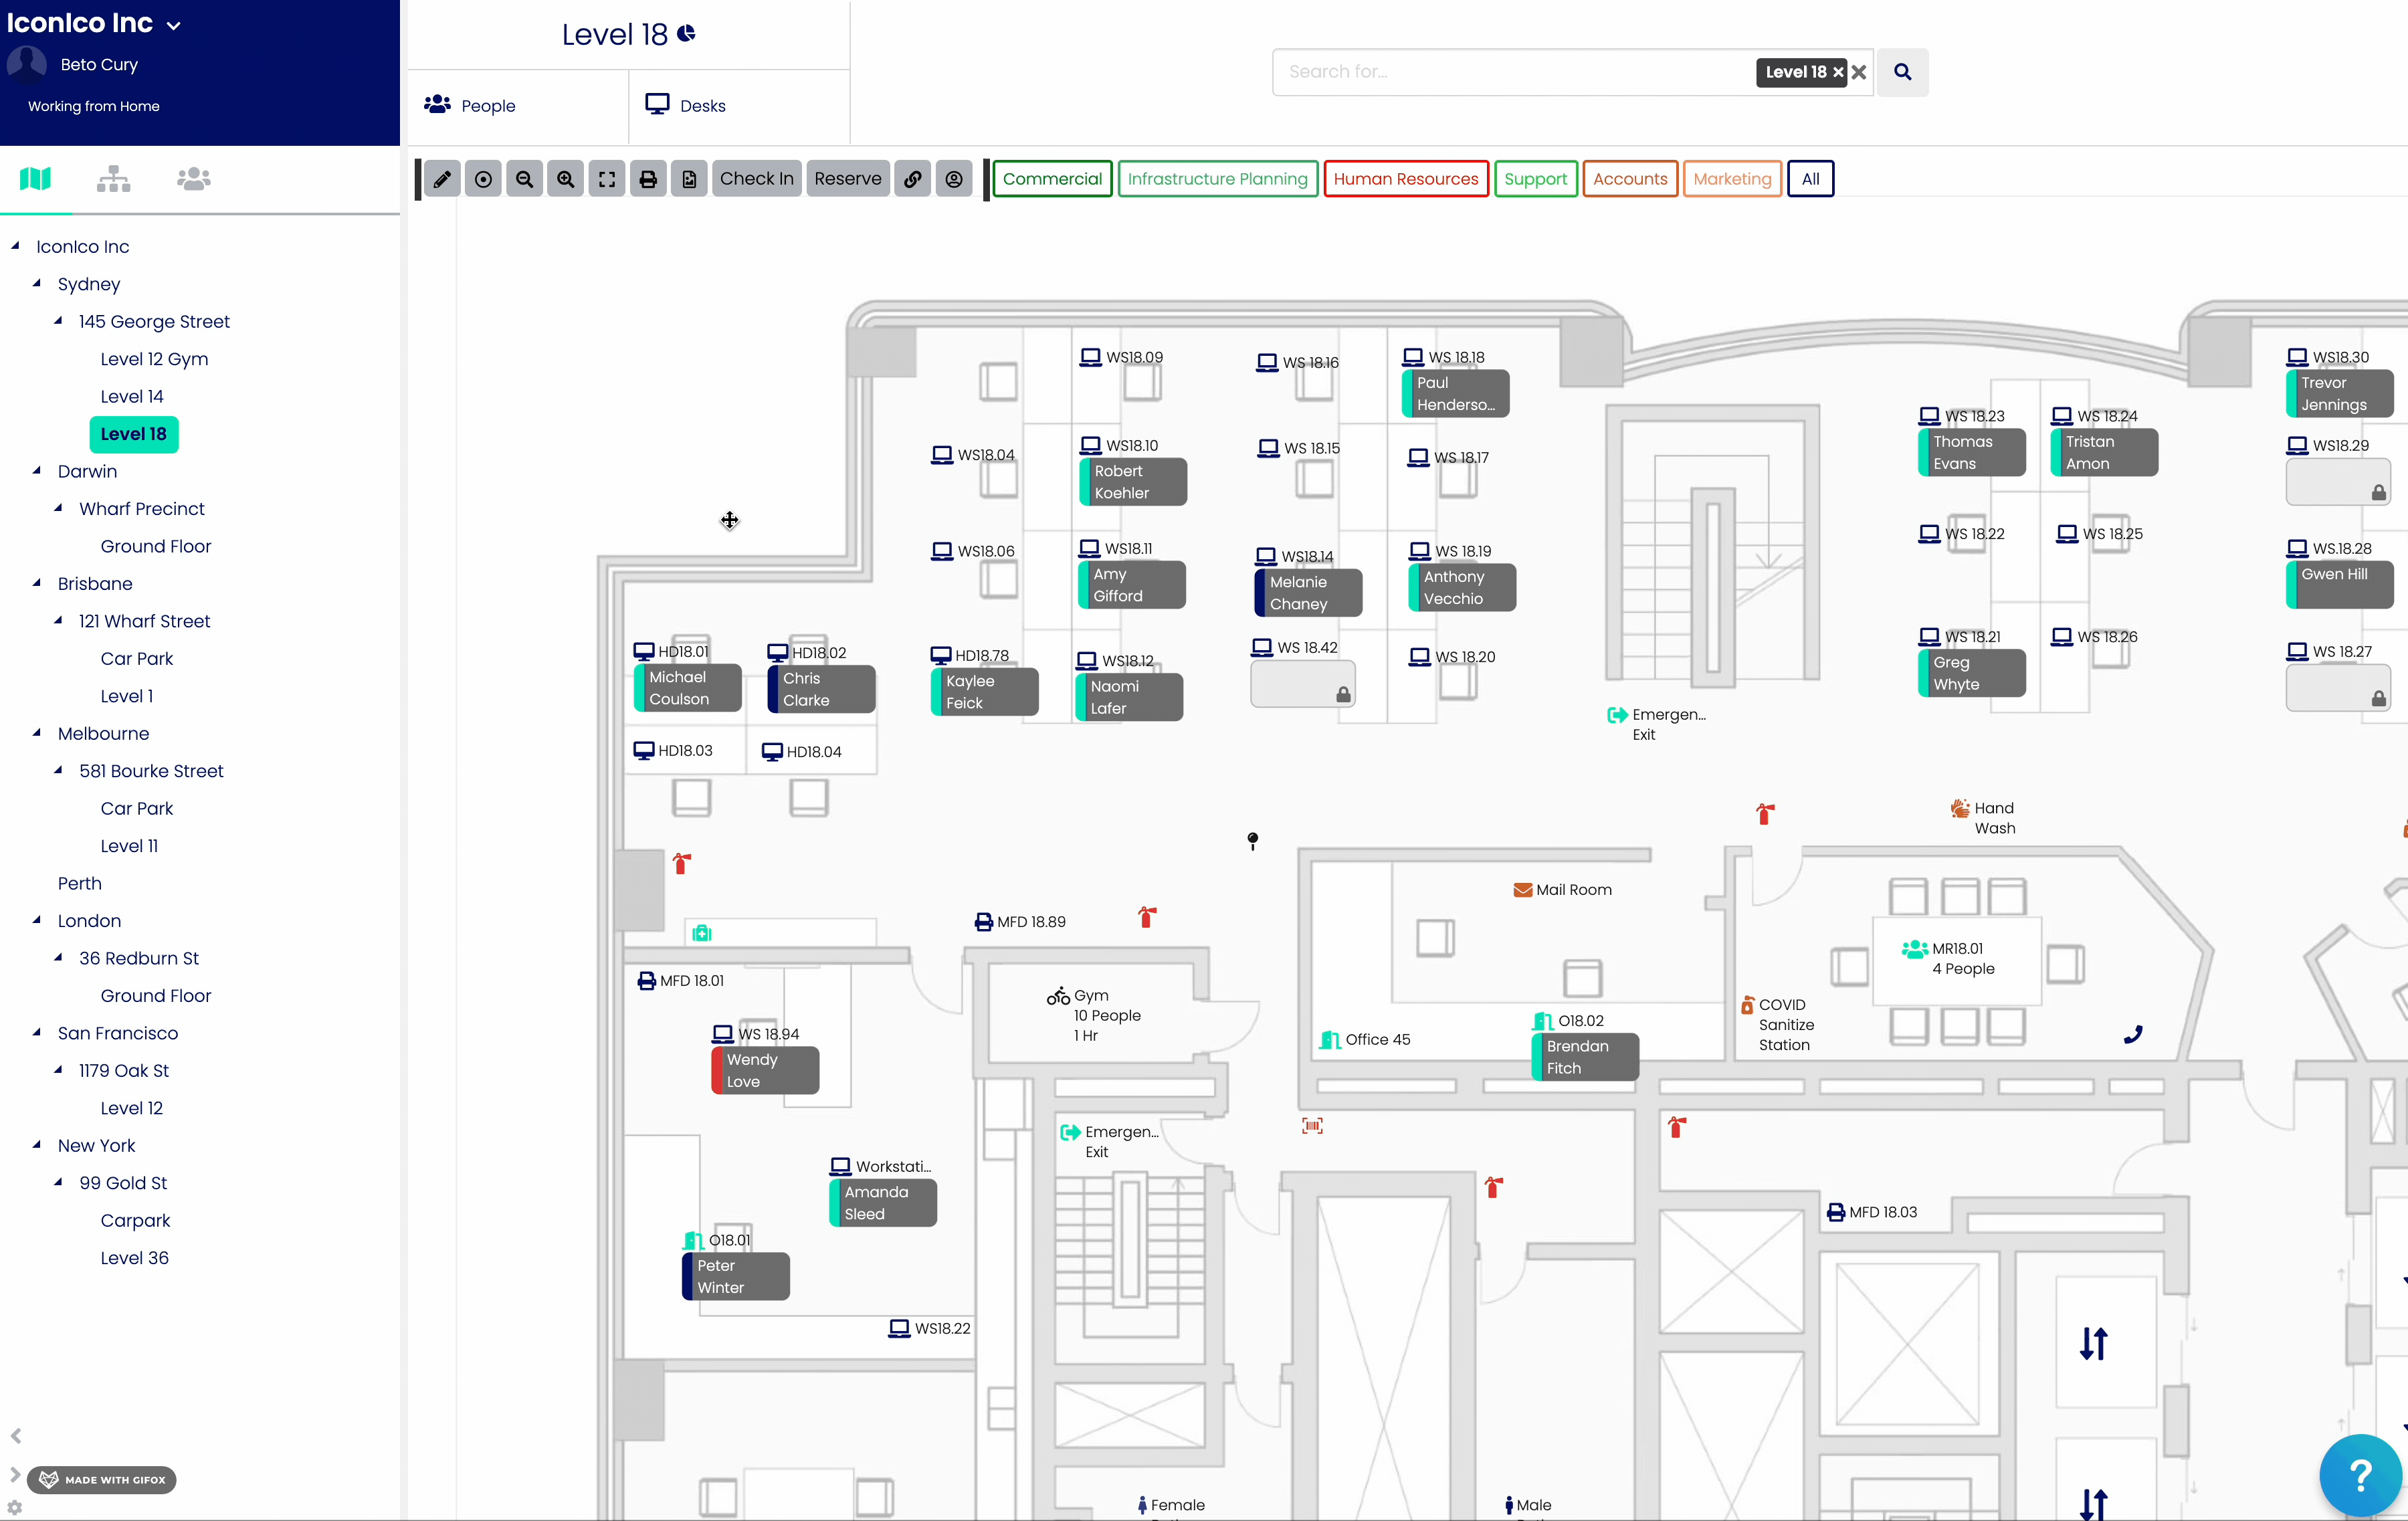Image resolution: width=2408 pixels, height=1521 pixels.
Task: Click the map location pin marker
Action: [x=1252, y=841]
